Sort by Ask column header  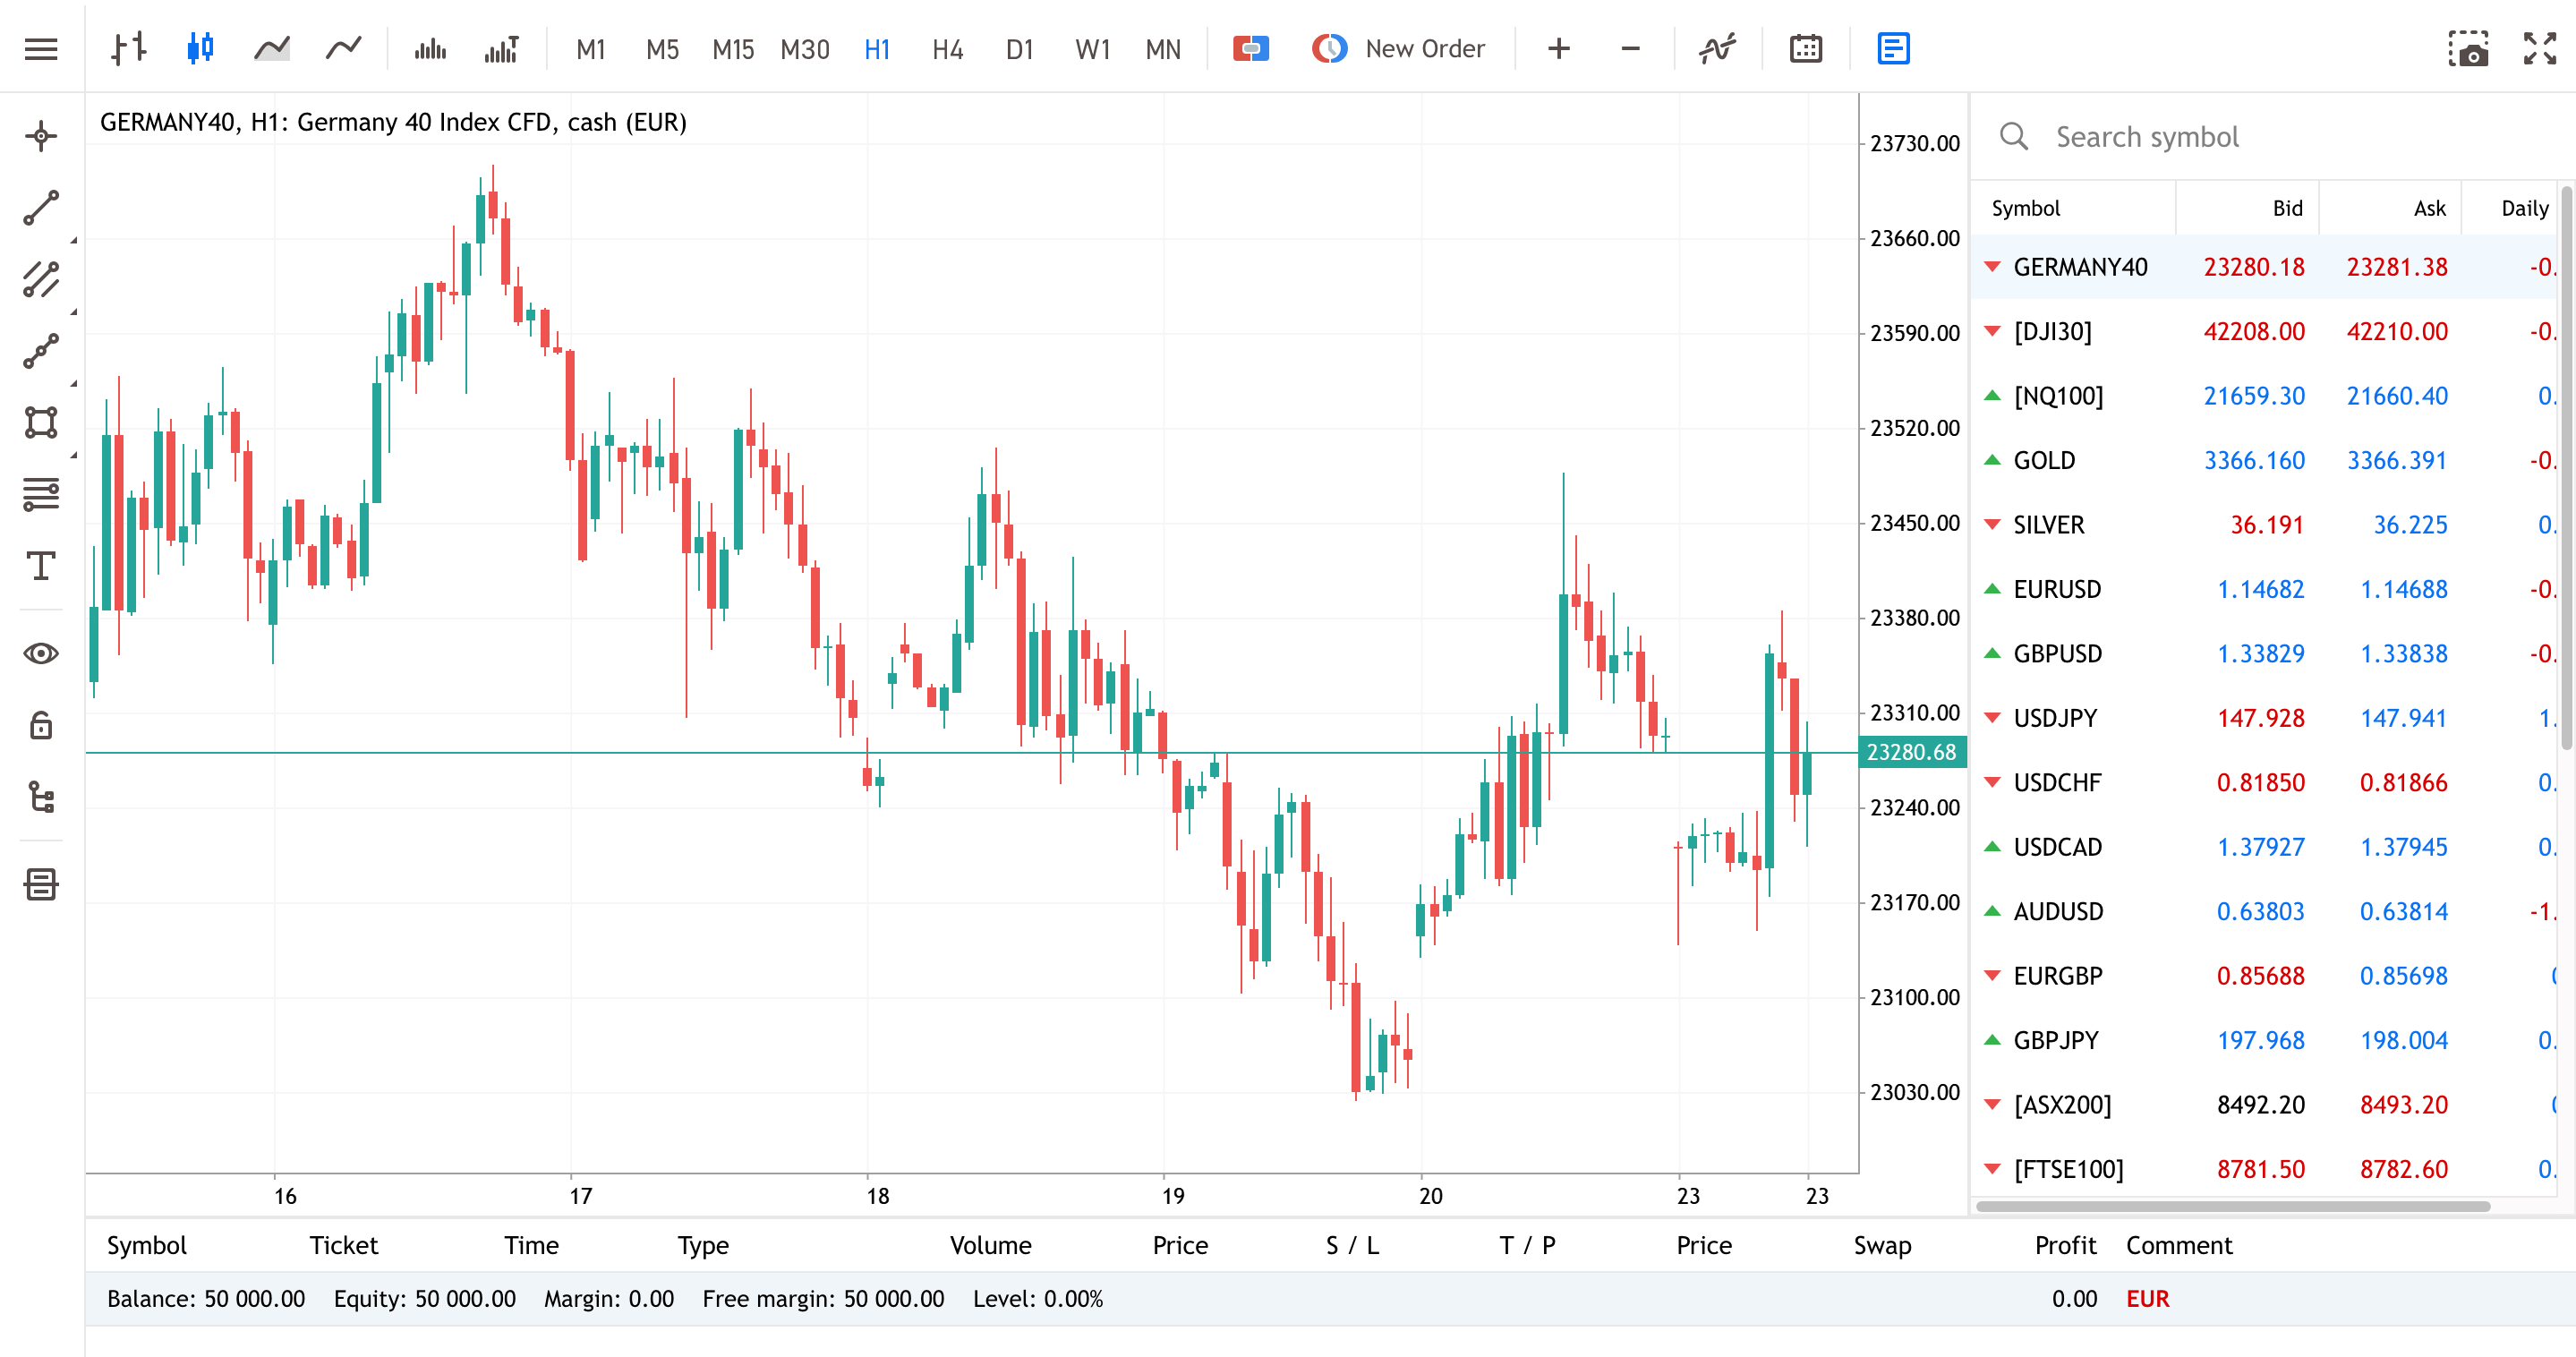[x=2429, y=208]
